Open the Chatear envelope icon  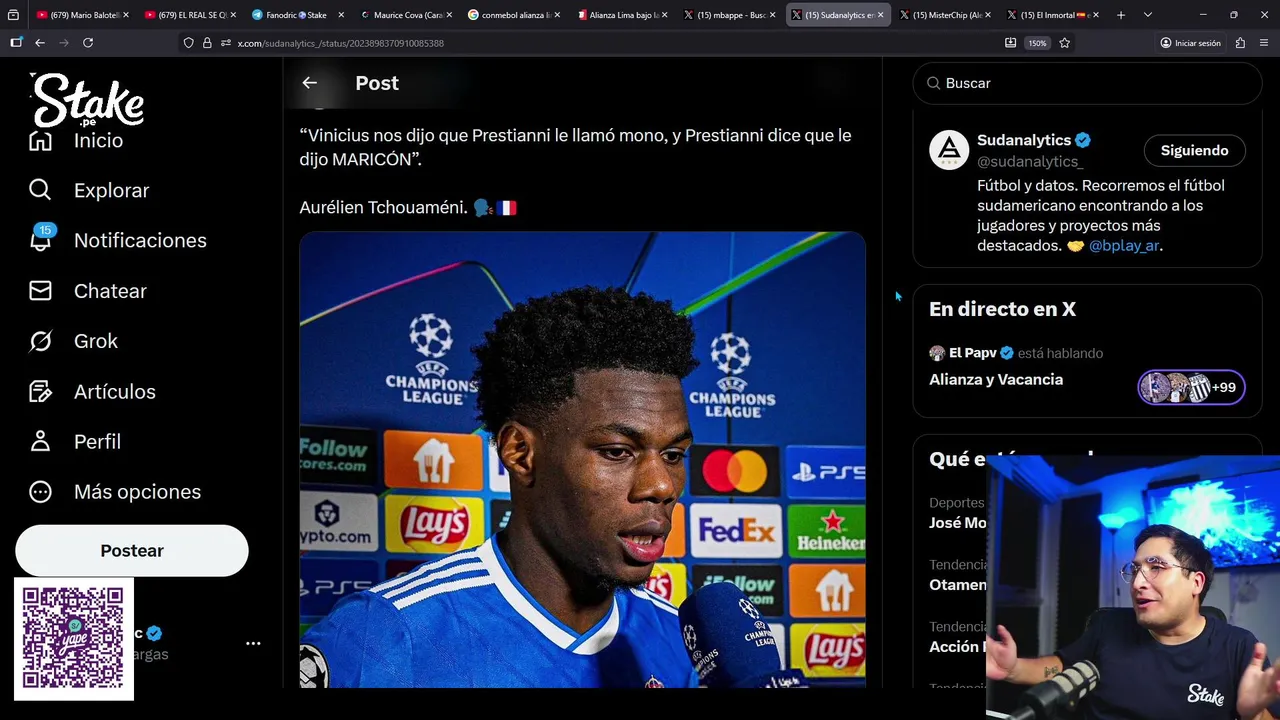tap(40, 291)
